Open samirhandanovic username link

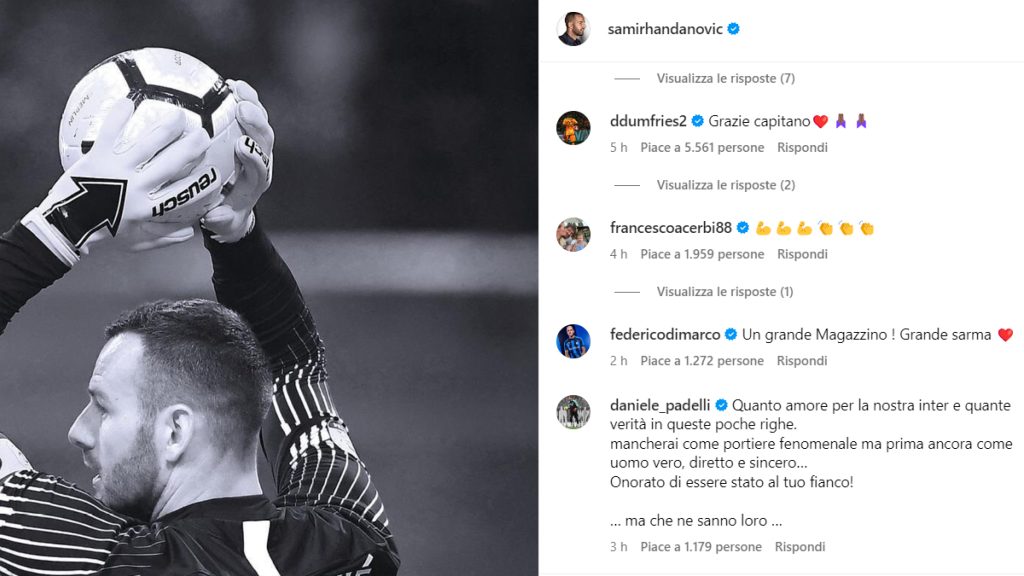point(665,29)
